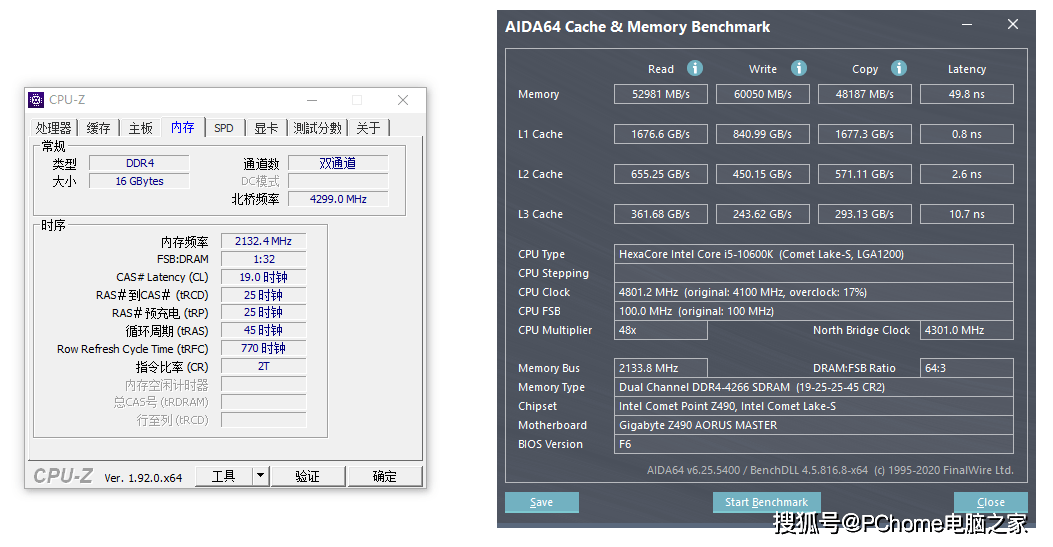
Task: Click the L2 Cache Latency 2.6 ns
Action: pyautogui.click(x=967, y=174)
